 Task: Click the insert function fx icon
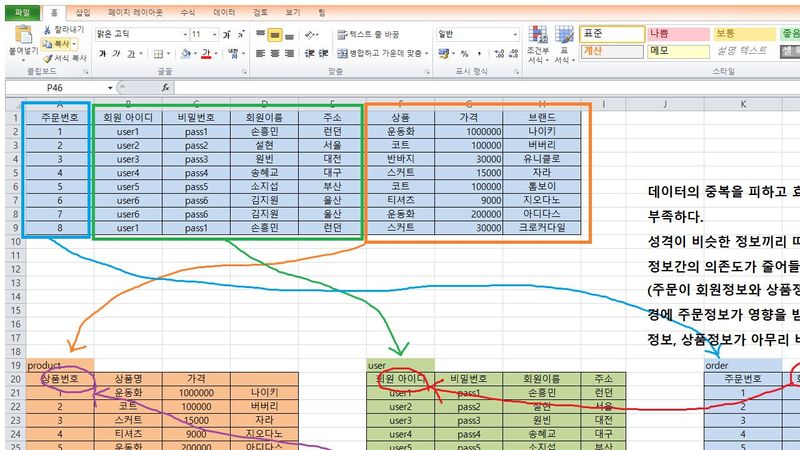[165, 88]
